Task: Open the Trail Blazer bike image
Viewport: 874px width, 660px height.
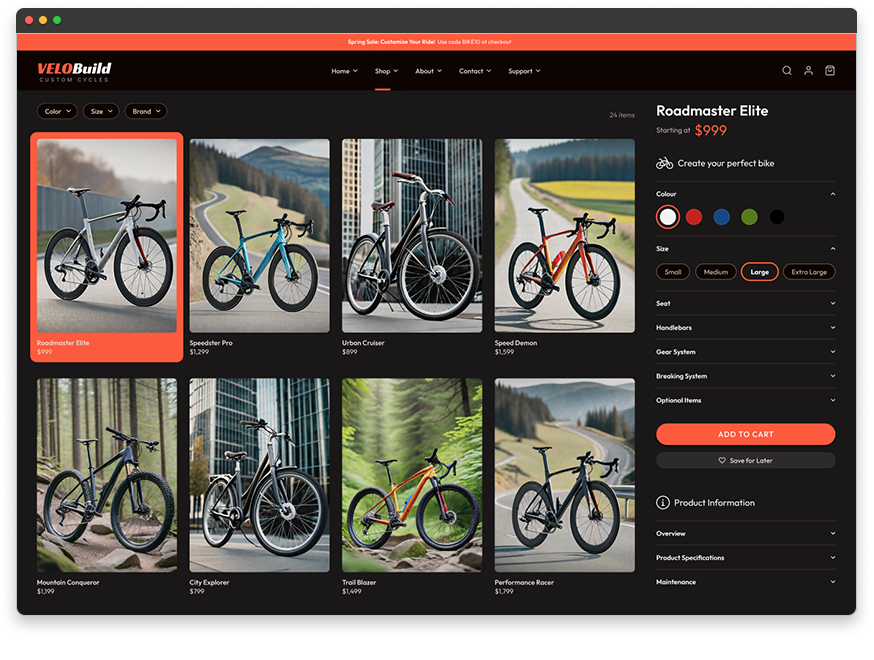Action: [x=412, y=475]
